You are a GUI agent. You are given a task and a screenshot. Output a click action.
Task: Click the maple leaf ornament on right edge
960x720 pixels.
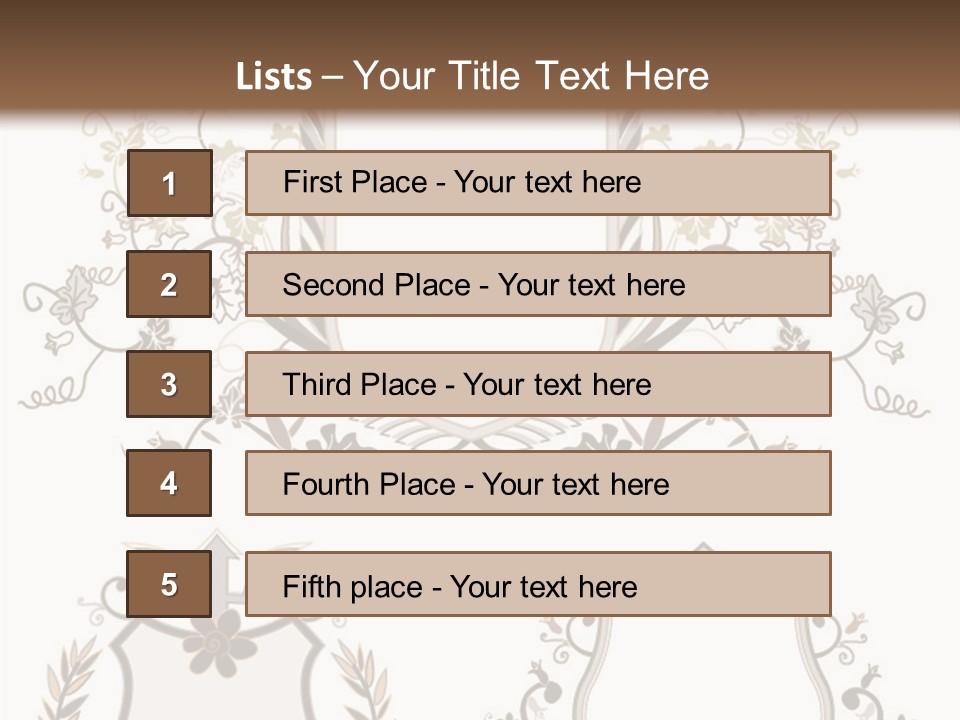(882, 299)
